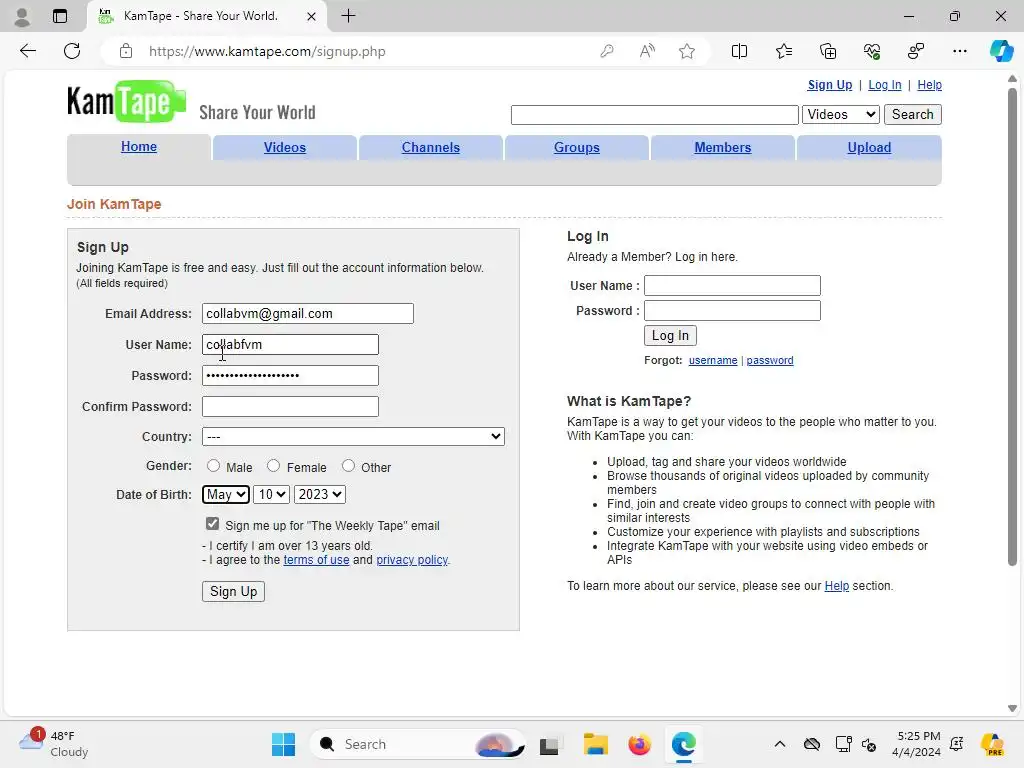Switch to the Groups tab

(577, 148)
